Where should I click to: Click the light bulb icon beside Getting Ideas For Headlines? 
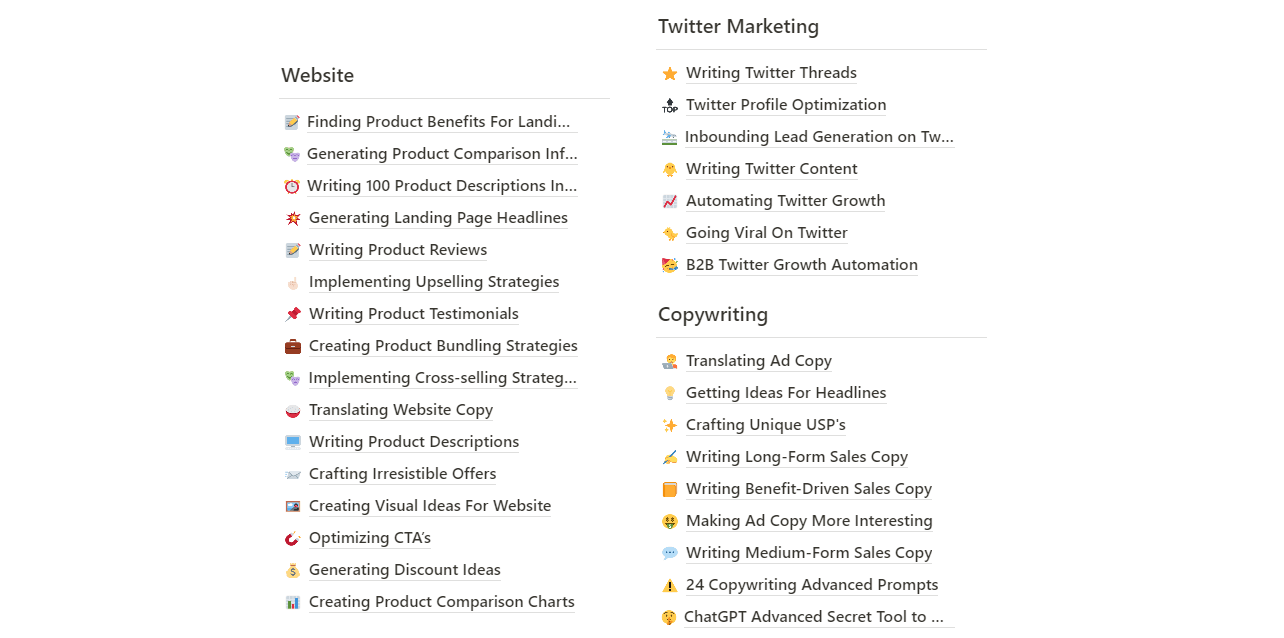click(x=670, y=393)
